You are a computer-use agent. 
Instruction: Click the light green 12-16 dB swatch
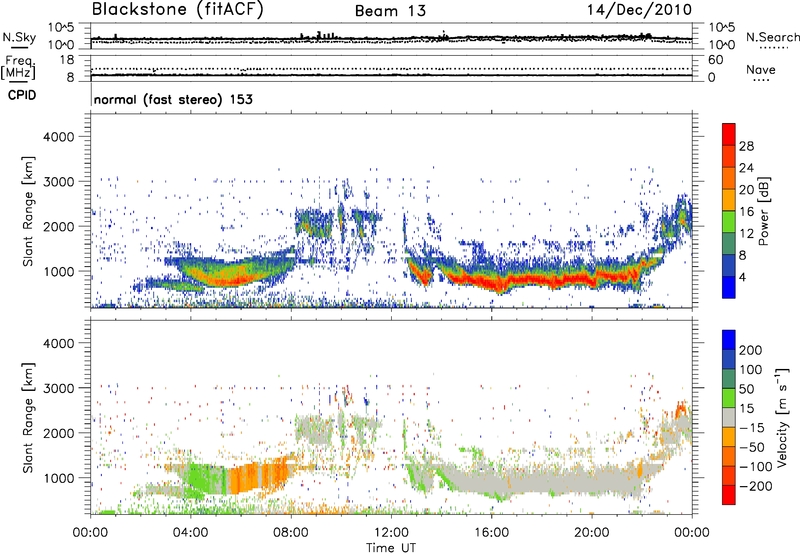pos(729,222)
